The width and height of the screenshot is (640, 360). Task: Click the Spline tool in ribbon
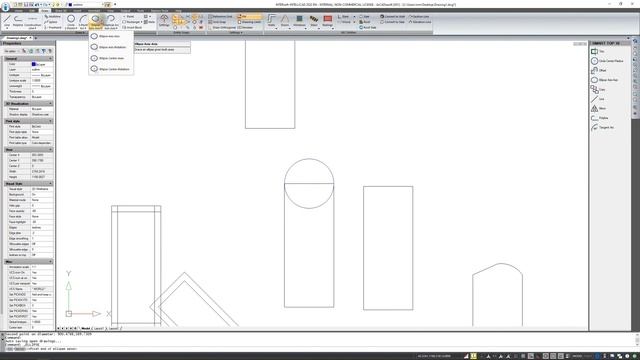51,22
